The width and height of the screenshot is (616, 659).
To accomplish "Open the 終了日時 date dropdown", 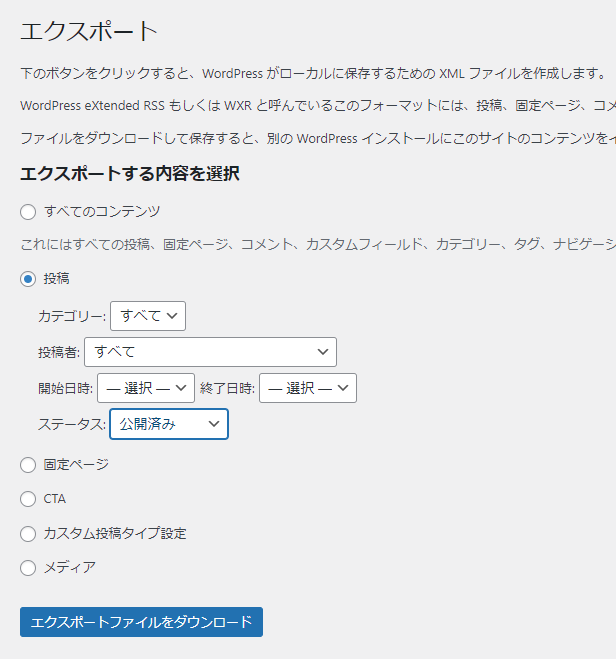I will [x=308, y=388].
